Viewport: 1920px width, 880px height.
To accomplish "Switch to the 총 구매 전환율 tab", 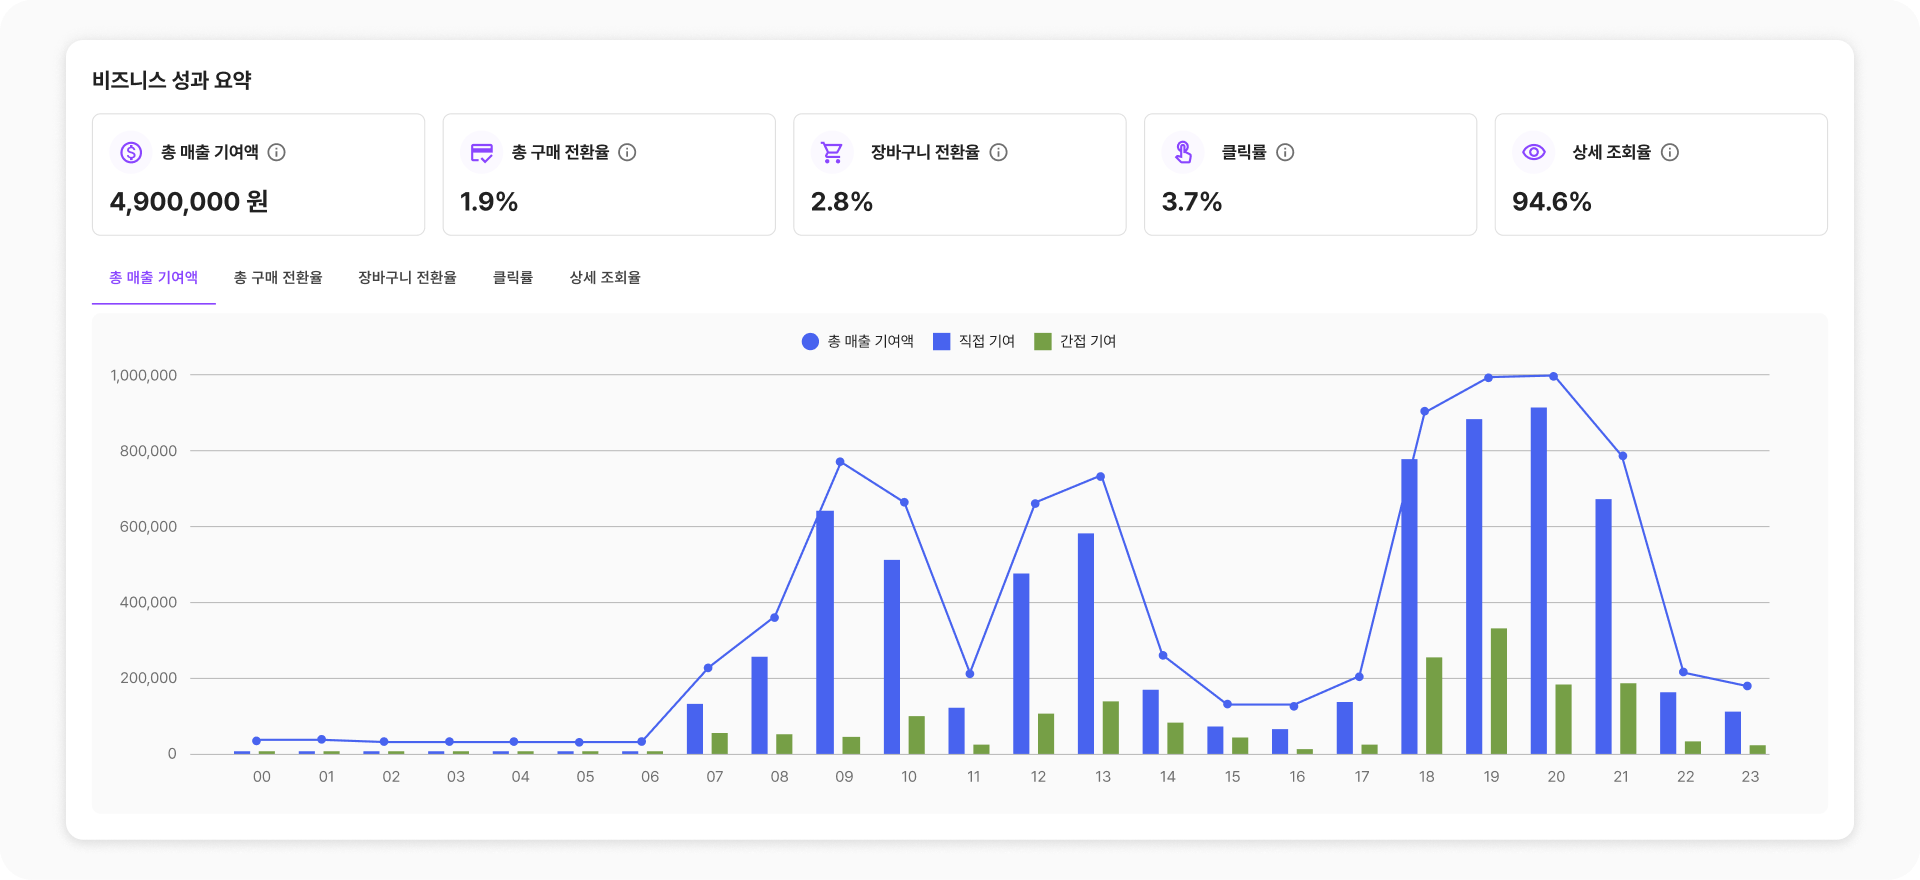I will [278, 278].
